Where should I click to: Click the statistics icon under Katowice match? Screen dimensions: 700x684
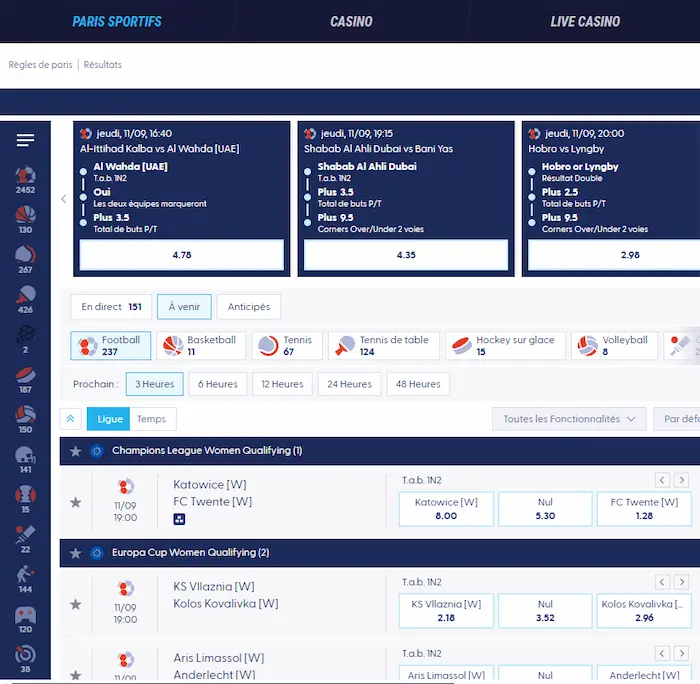click(179, 519)
